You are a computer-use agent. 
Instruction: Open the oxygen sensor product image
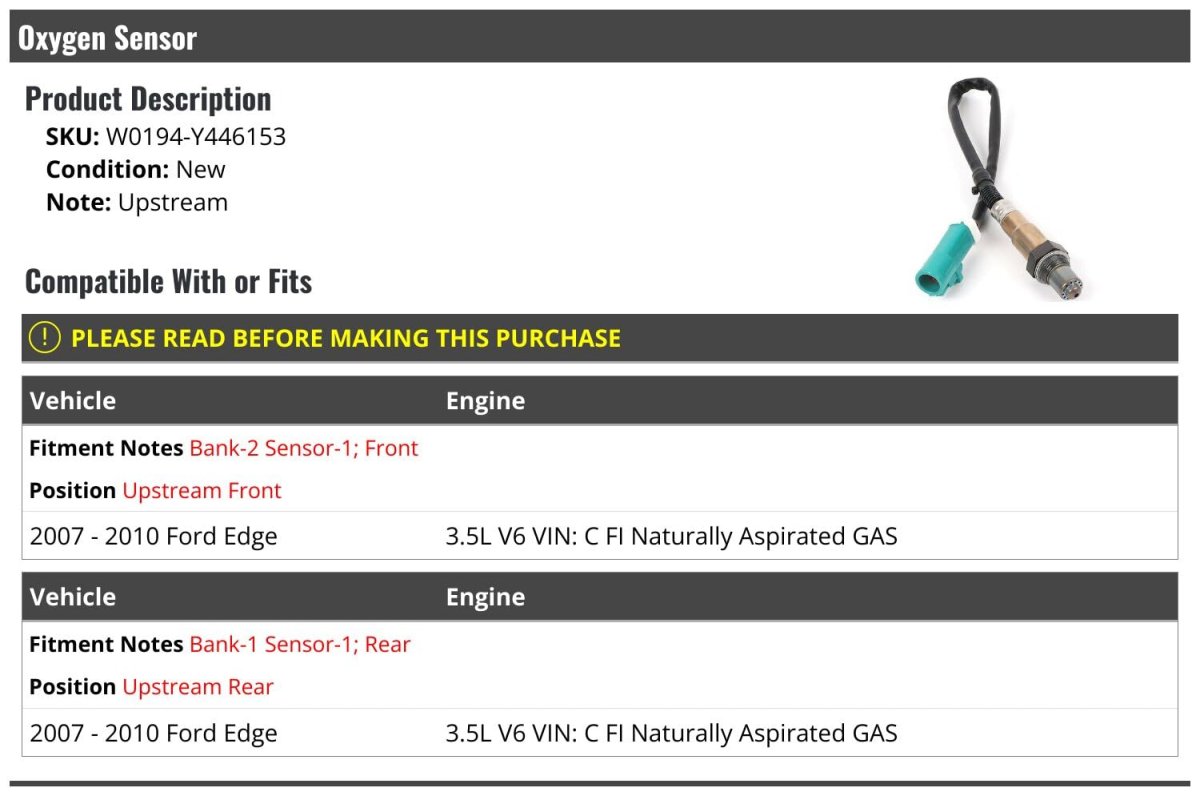click(1000, 192)
